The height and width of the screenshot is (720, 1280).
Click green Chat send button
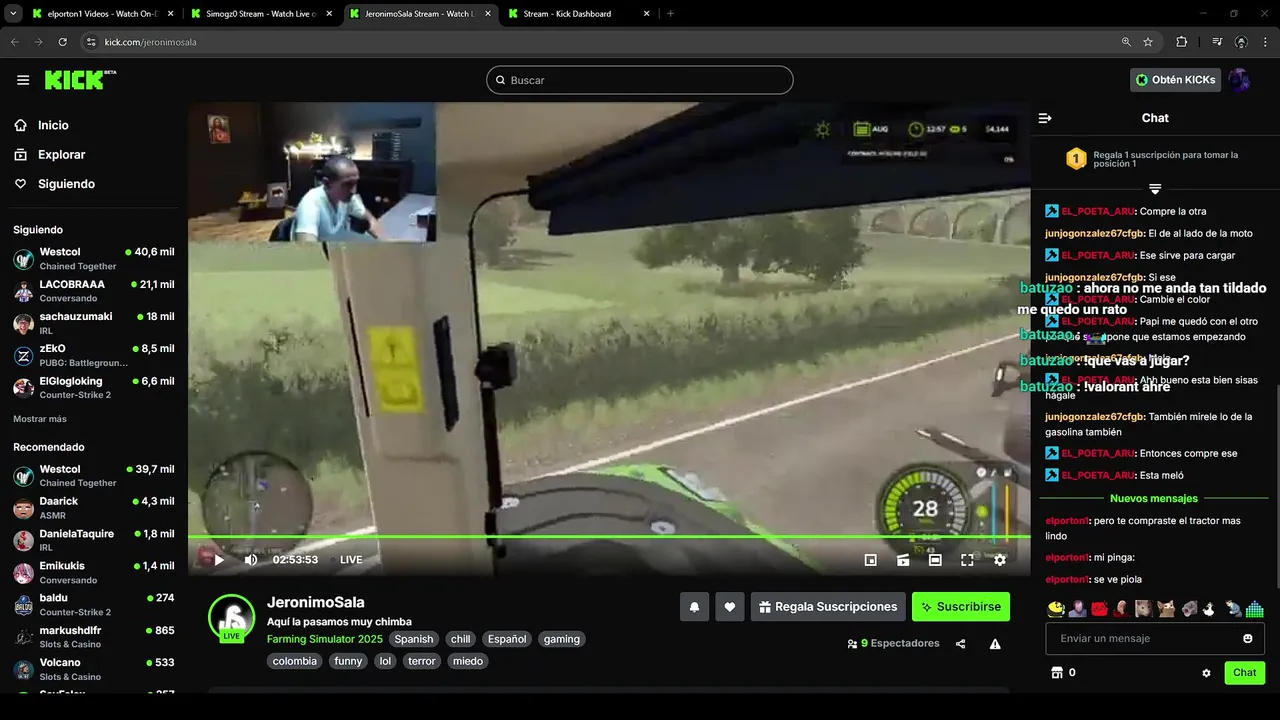point(1244,673)
